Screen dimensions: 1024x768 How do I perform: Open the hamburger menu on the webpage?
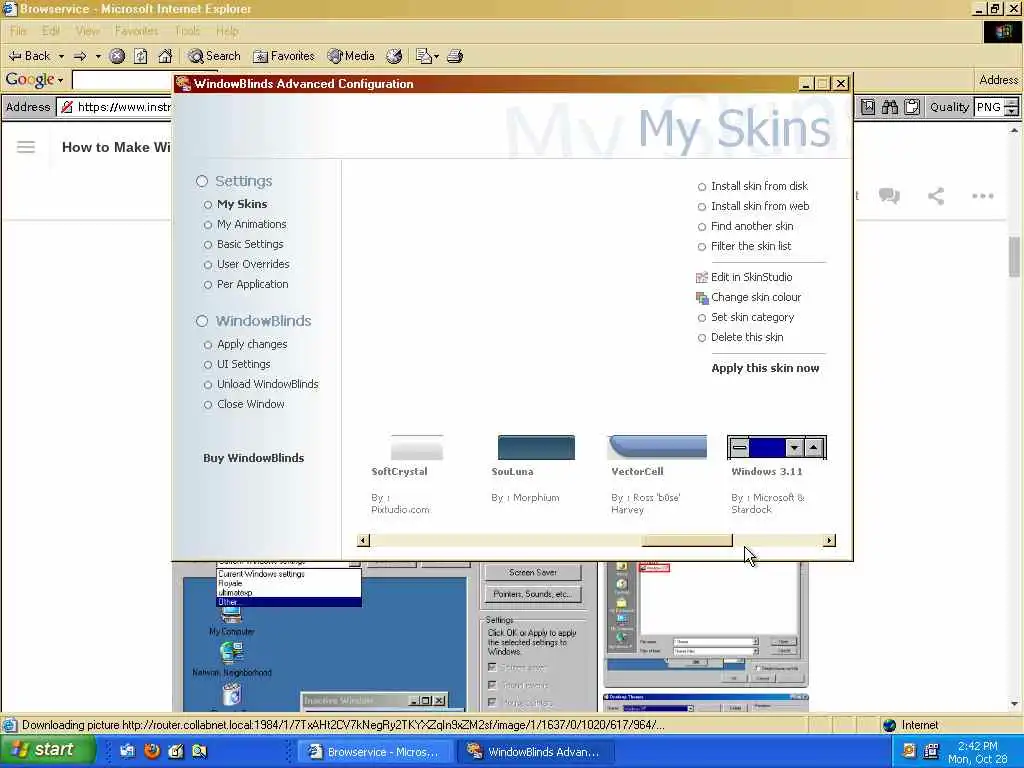coord(26,147)
